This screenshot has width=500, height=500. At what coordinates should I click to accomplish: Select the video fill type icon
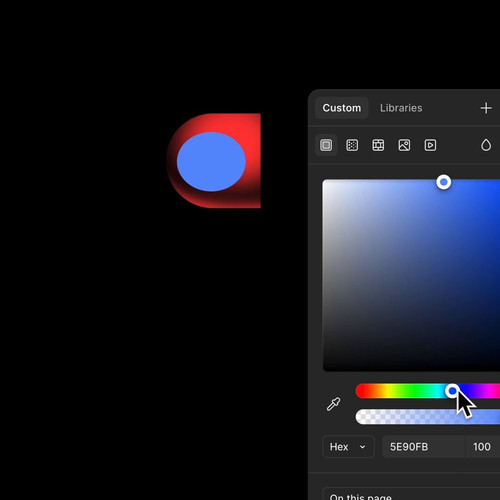pyautogui.click(x=430, y=145)
